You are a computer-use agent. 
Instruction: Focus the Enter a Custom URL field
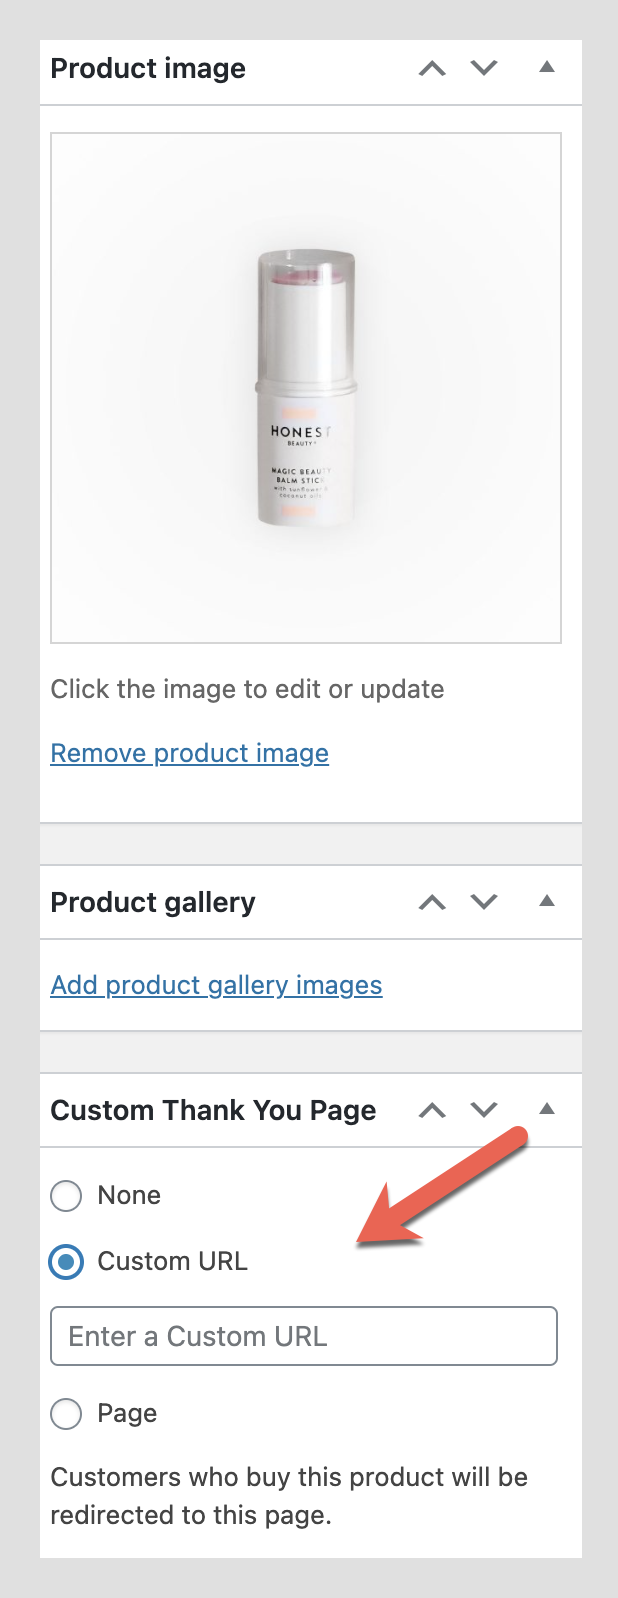pyautogui.click(x=304, y=1336)
